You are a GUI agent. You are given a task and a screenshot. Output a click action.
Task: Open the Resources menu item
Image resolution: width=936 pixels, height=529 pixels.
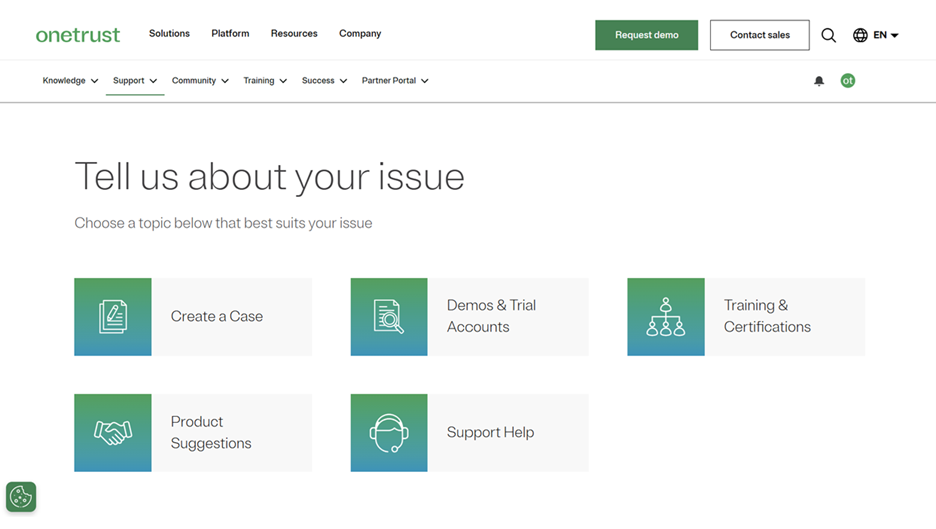[294, 34]
